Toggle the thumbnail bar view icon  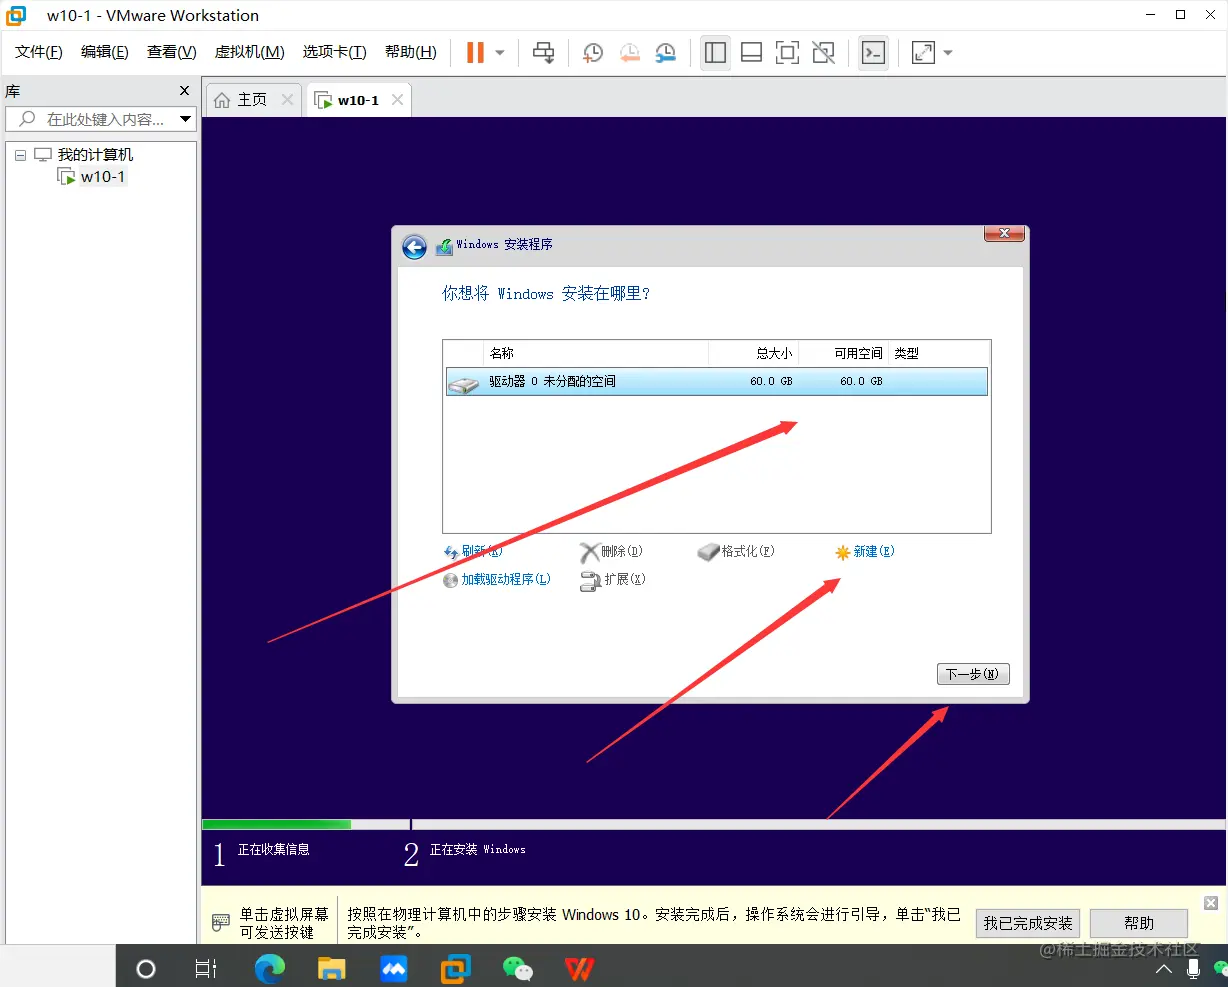(x=751, y=53)
